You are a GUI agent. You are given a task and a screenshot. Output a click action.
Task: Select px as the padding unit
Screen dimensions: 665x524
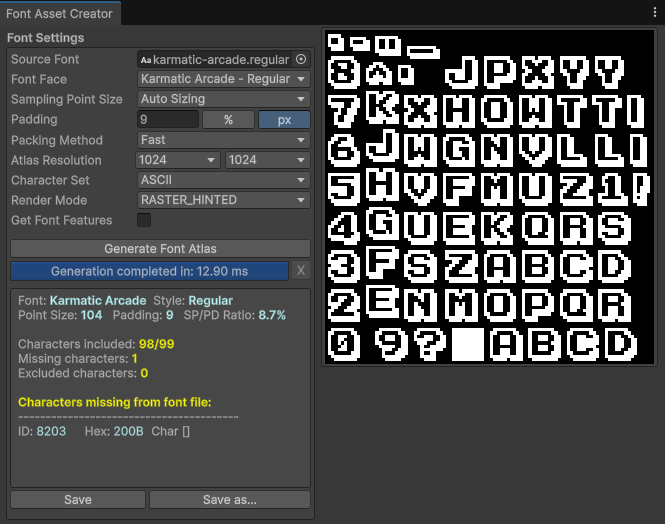pos(284,120)
